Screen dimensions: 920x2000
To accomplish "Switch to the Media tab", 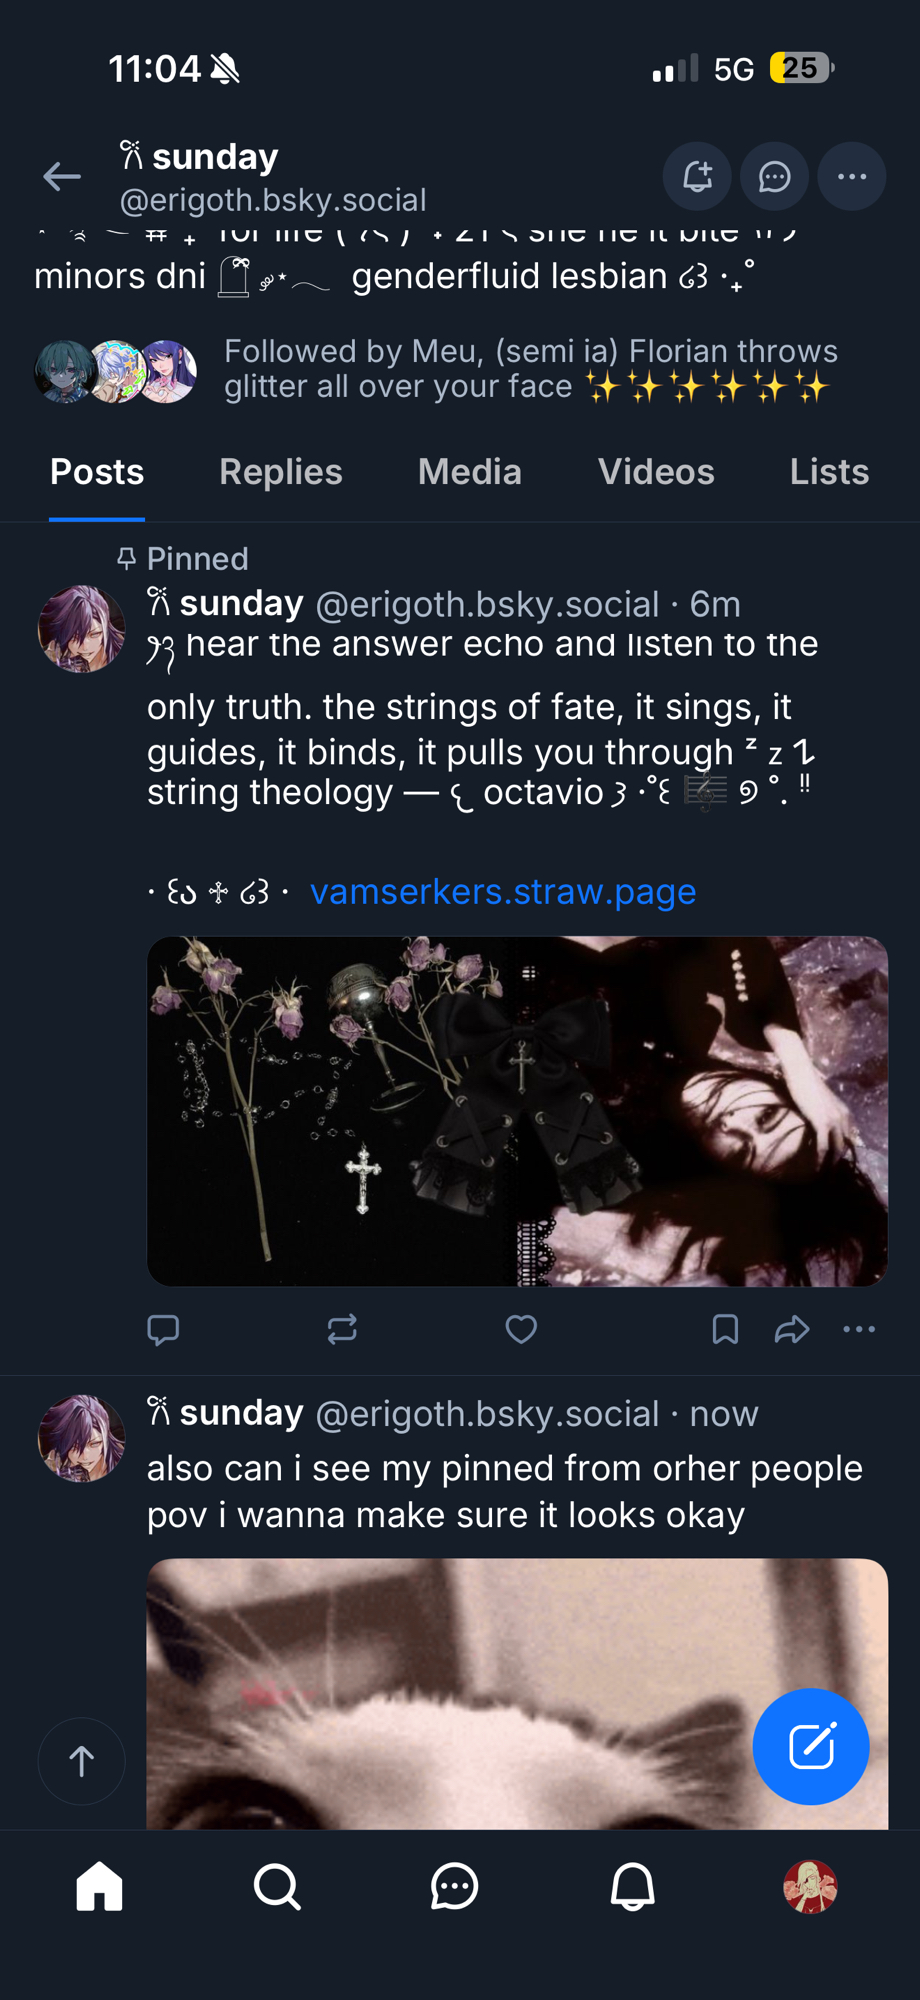I will tap(469, 472).
